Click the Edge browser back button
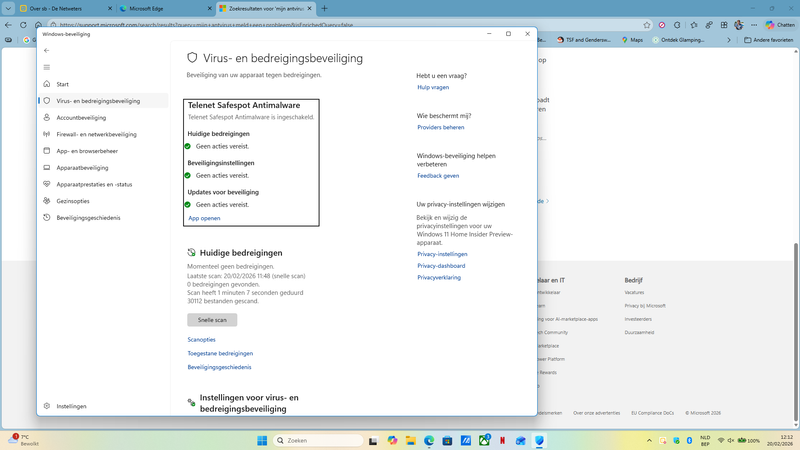 point(8,24)
